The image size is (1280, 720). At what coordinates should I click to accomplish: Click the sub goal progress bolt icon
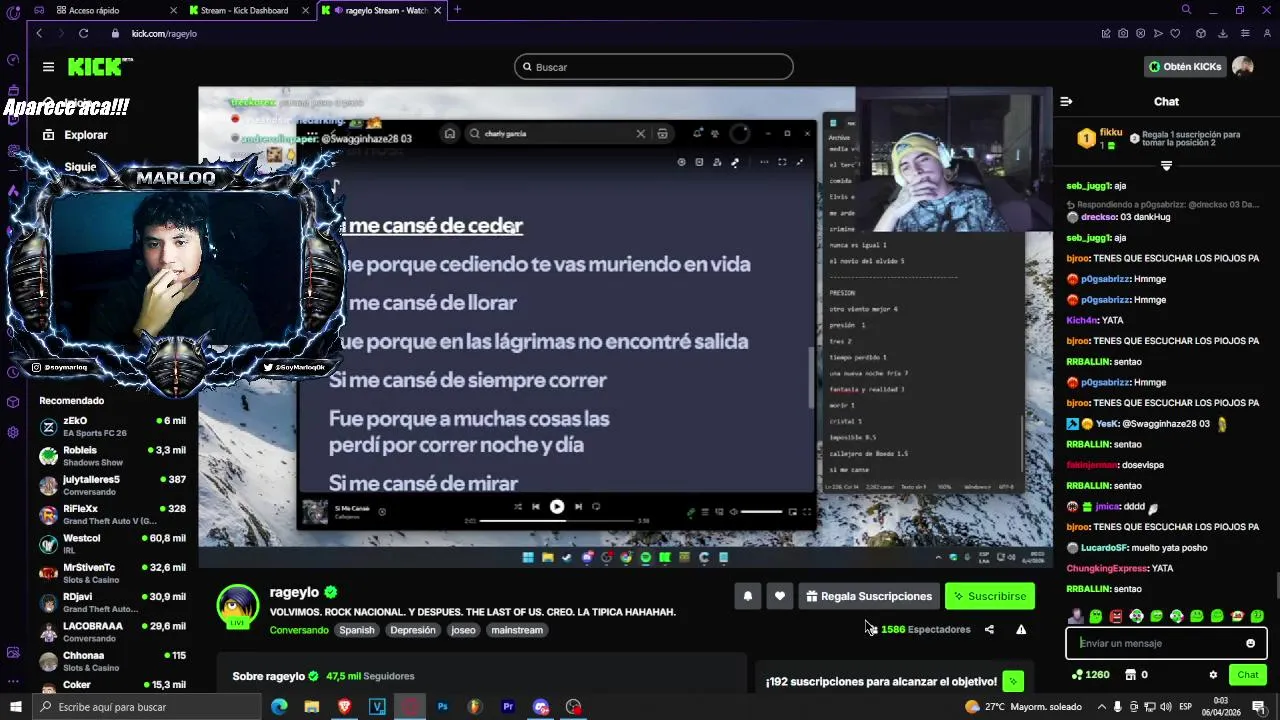click(x=1013, y=682)
